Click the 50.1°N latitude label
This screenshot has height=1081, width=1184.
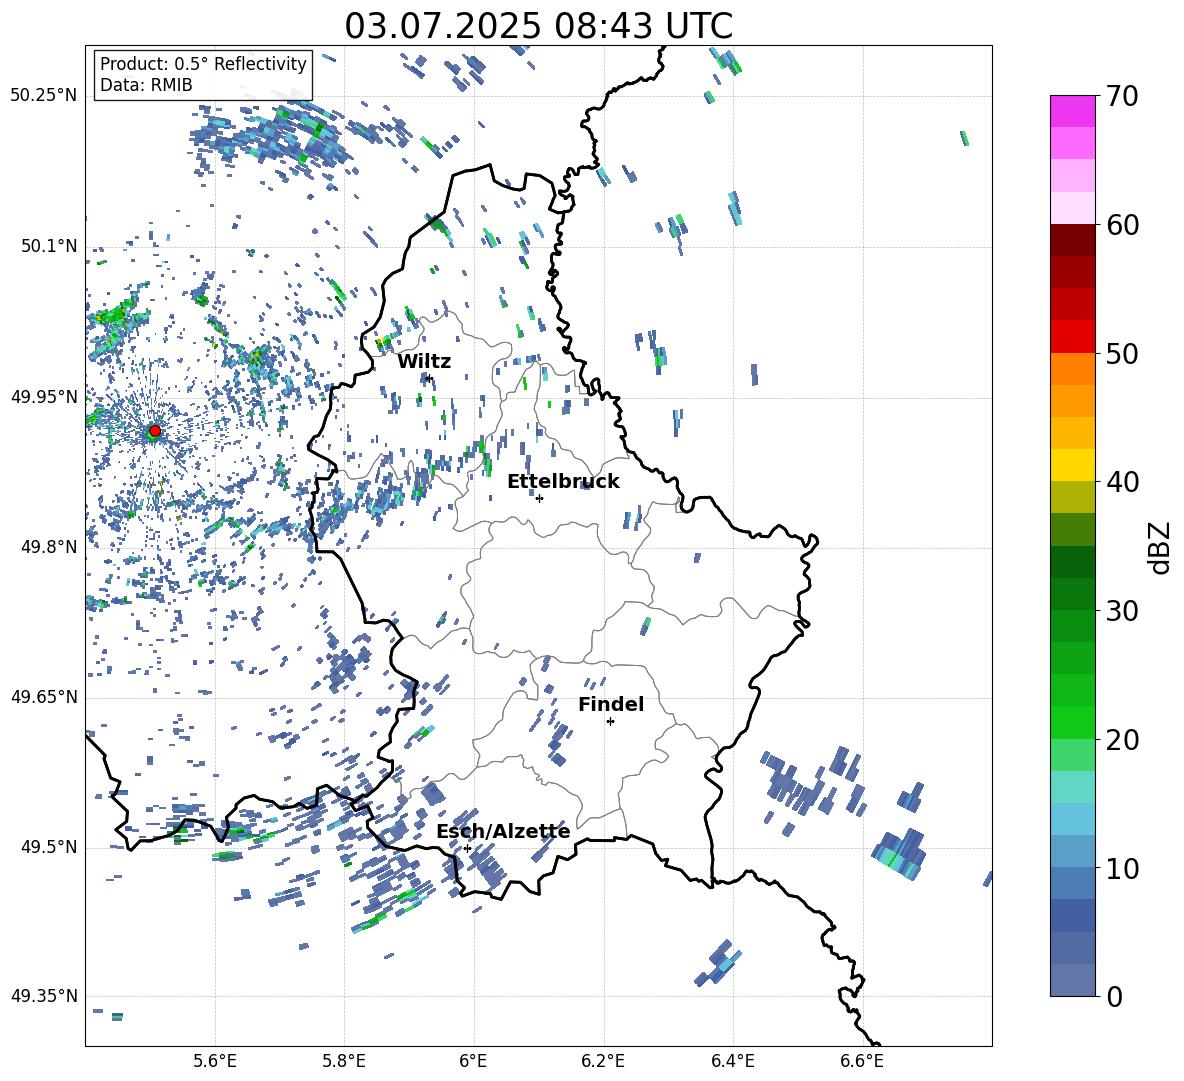click(x=49, y=247)
